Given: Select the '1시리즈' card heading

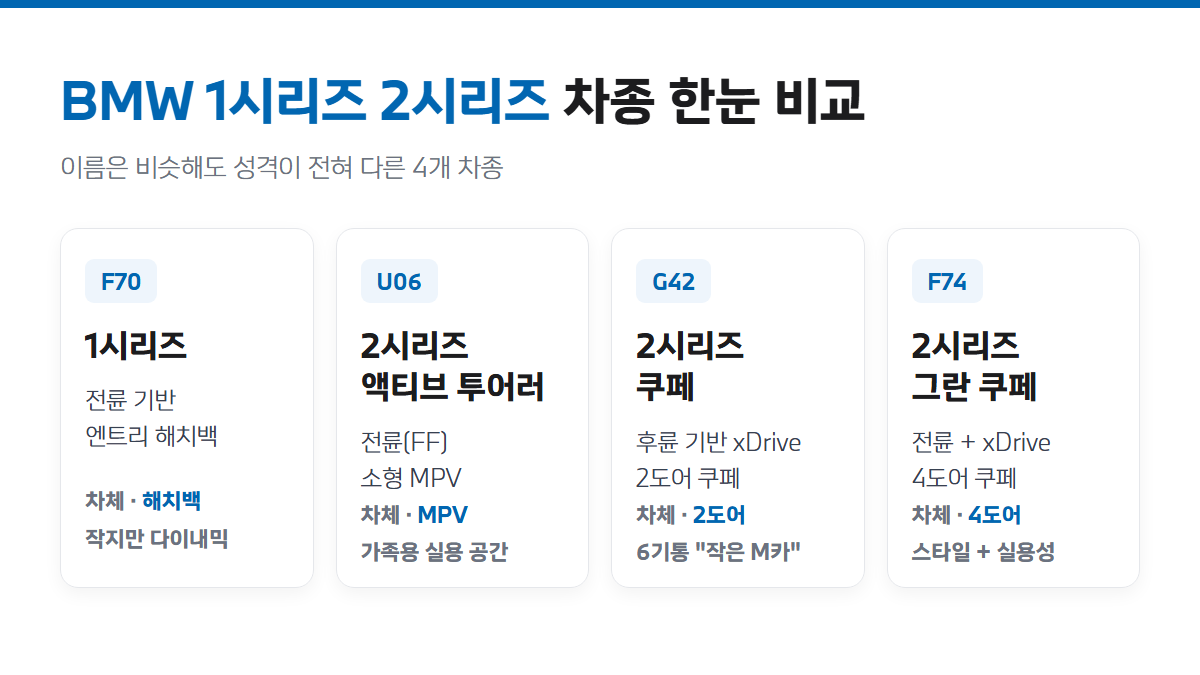Looking at the screenshot, I should point(136,346).
